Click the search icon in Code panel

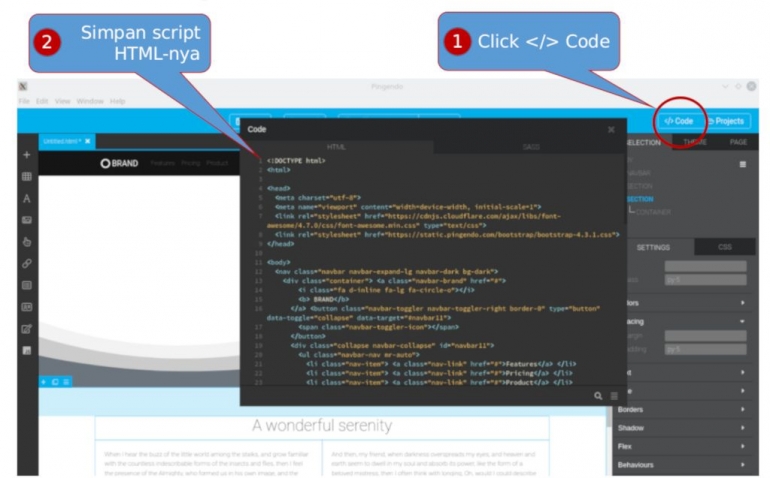(x=598, y=395)
